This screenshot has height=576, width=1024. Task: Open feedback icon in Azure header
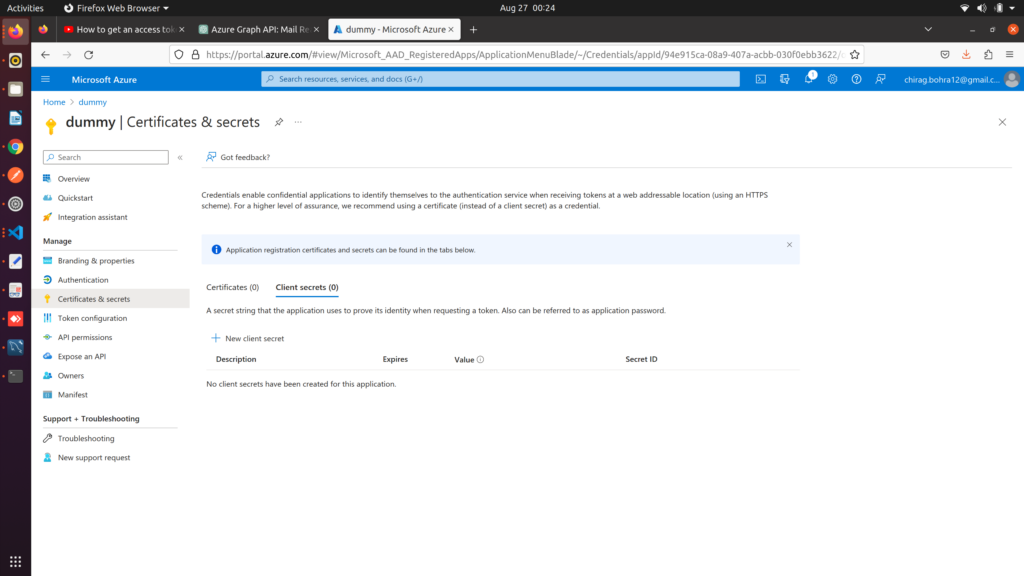880,79
